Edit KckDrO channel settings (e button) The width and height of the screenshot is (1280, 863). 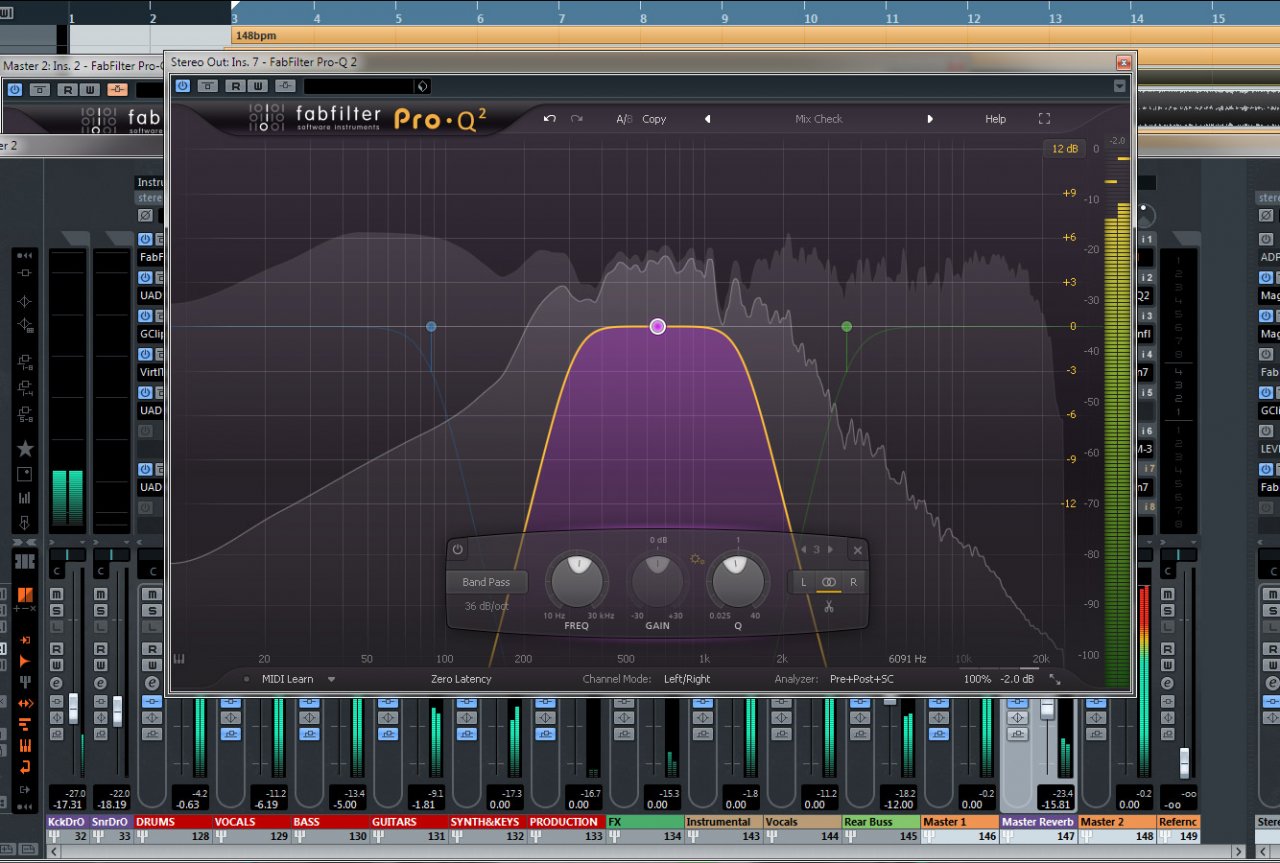pos(57,683)
